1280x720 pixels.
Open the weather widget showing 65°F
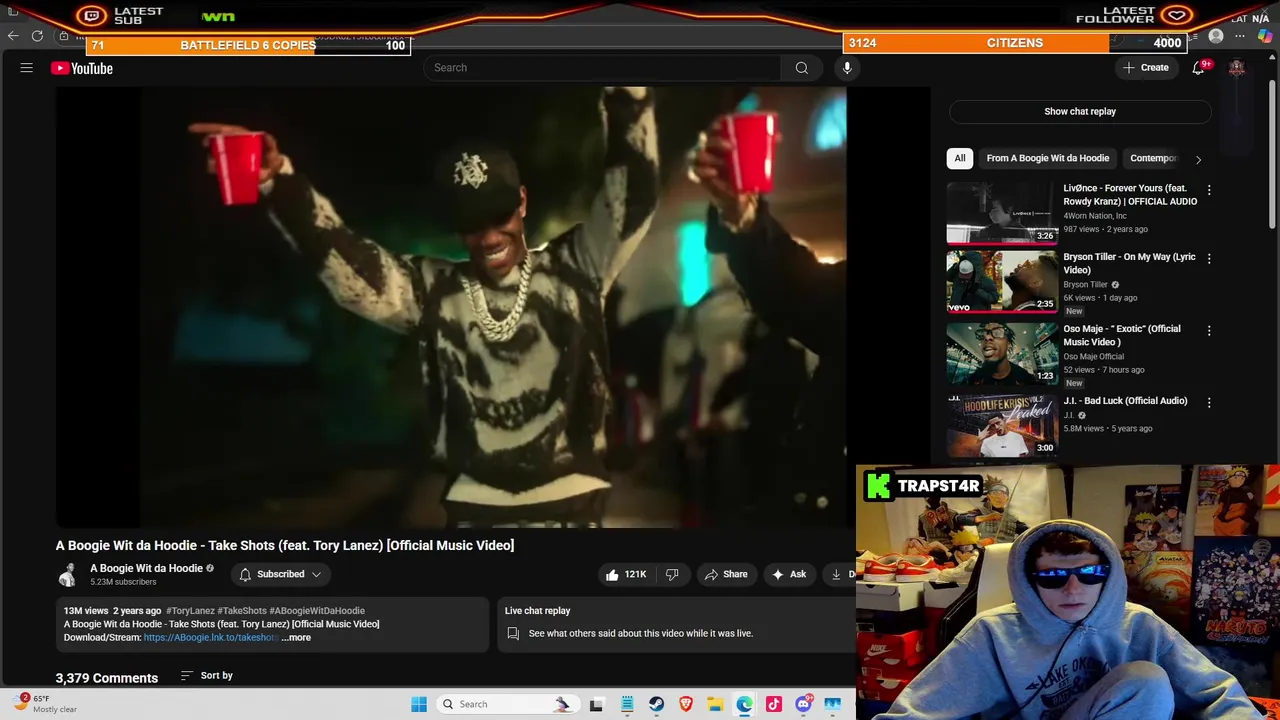tap(46, 703)
